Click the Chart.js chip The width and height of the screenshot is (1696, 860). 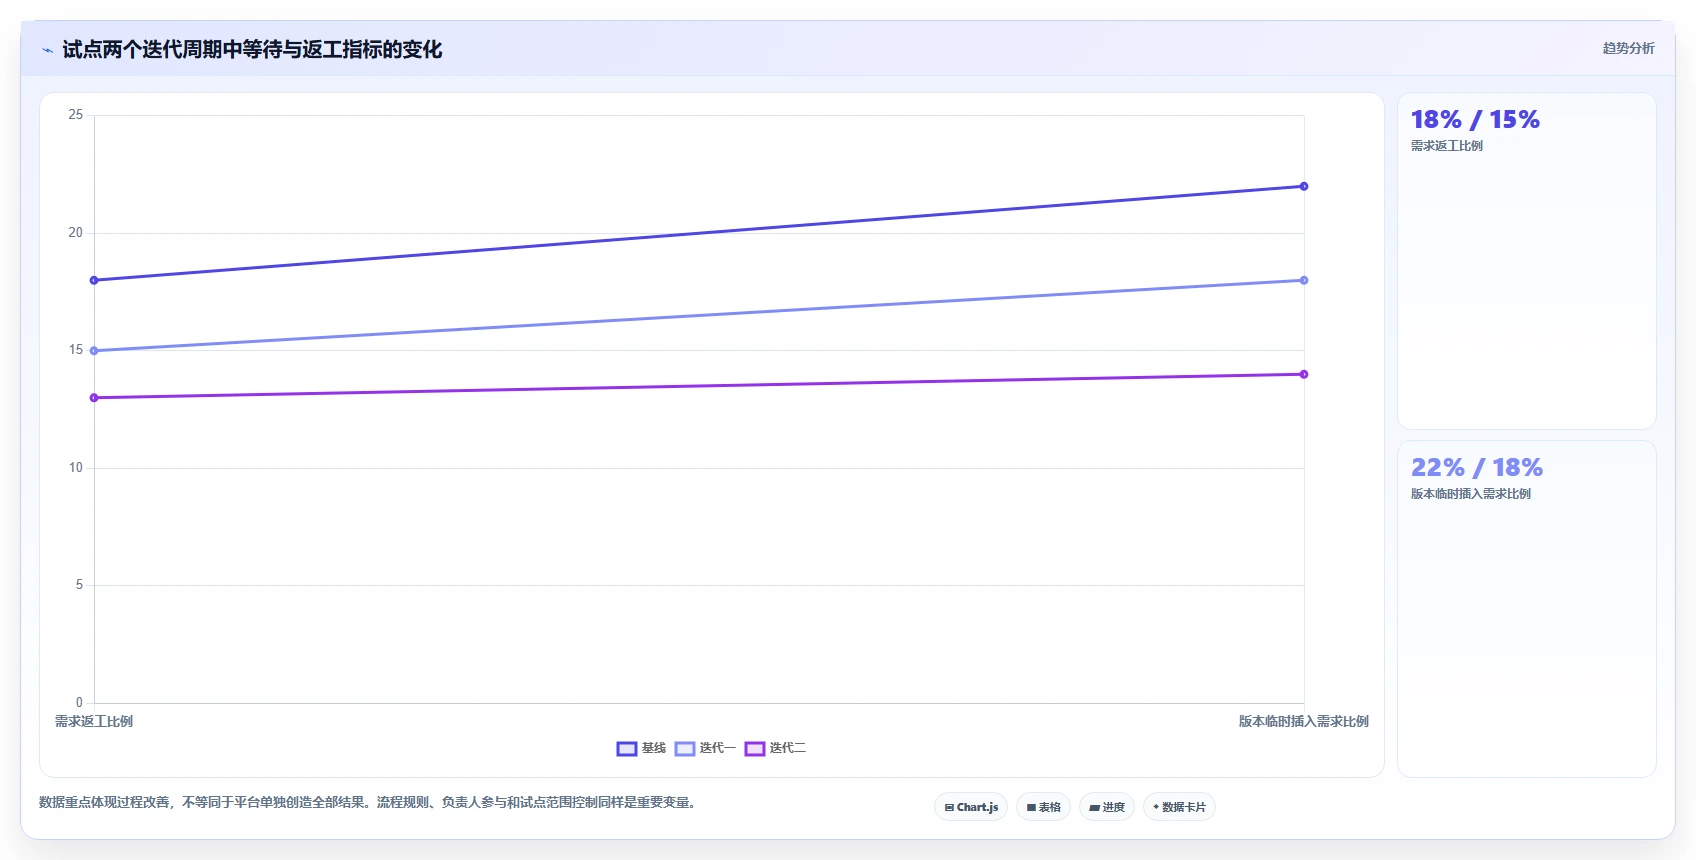click(971, 807)
